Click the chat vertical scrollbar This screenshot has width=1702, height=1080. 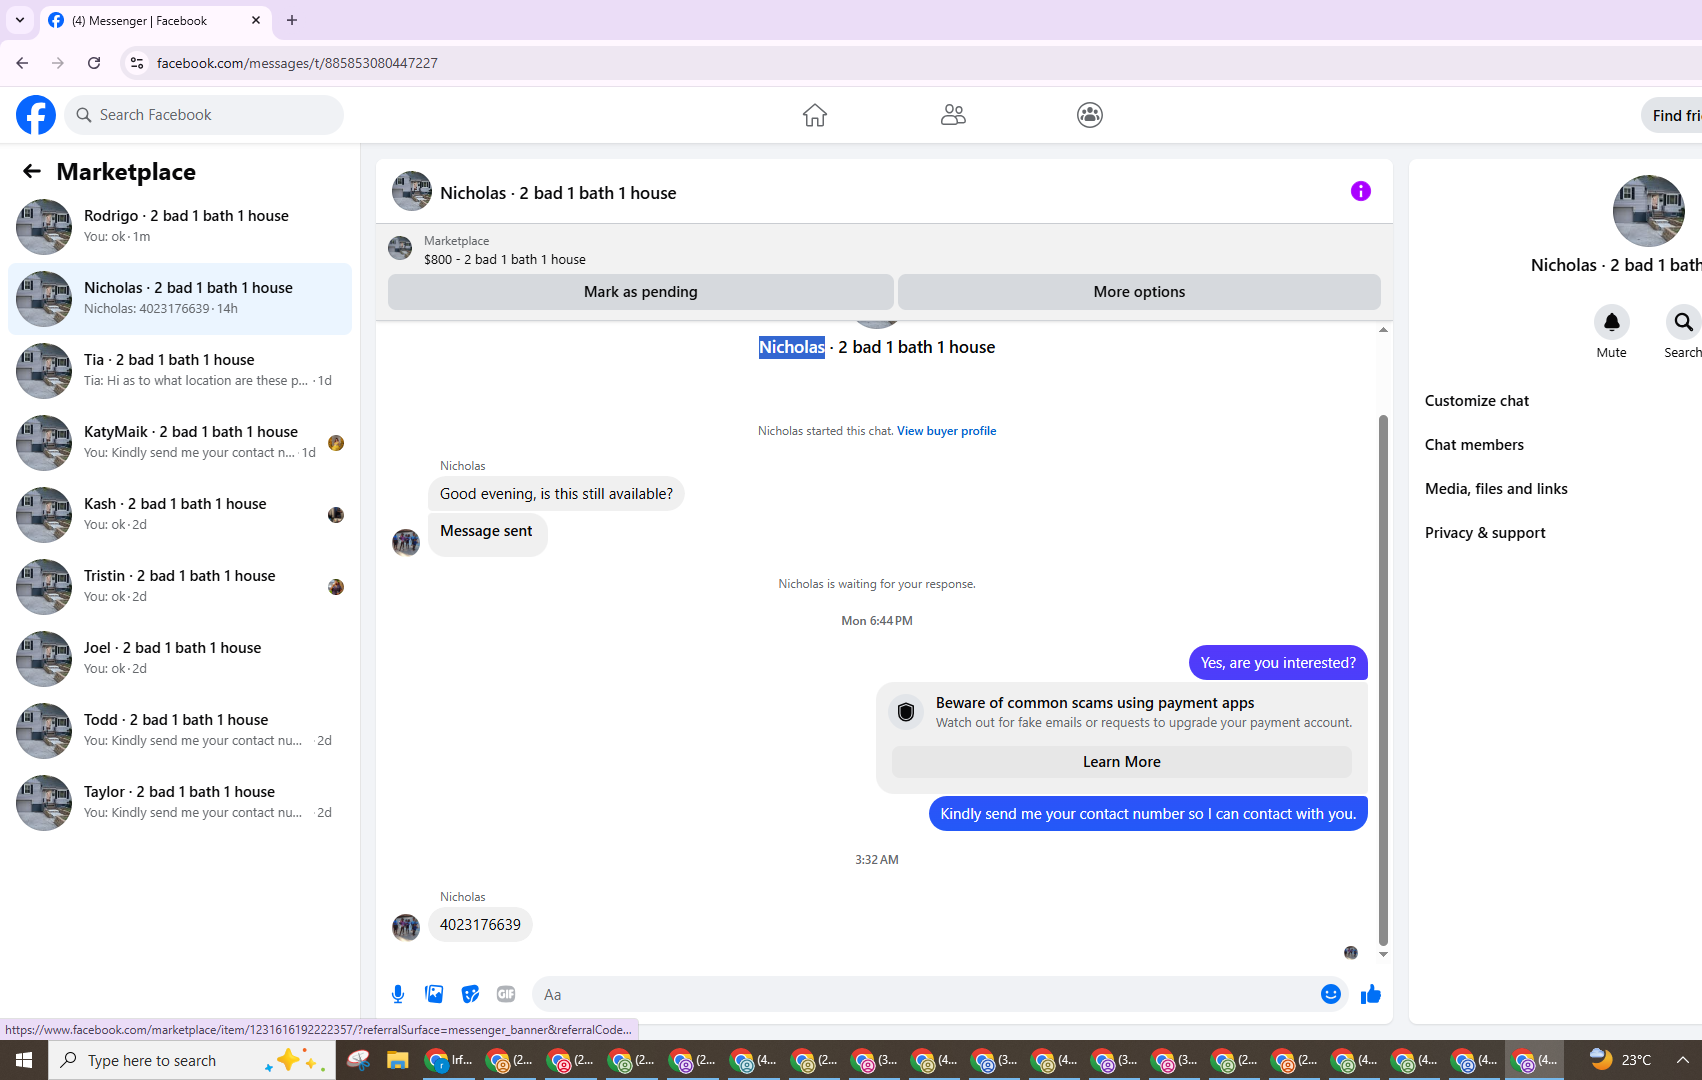(x=1383, y=680)
